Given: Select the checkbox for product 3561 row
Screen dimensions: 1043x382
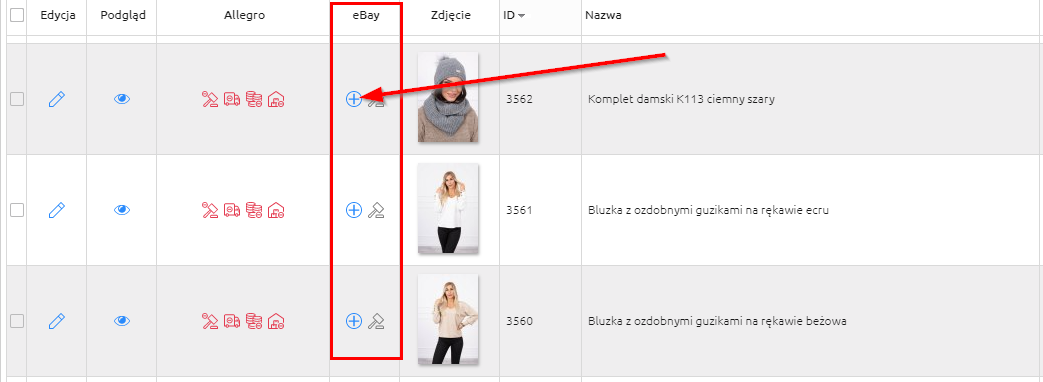Looking at the screenshot, I should 17,210.
